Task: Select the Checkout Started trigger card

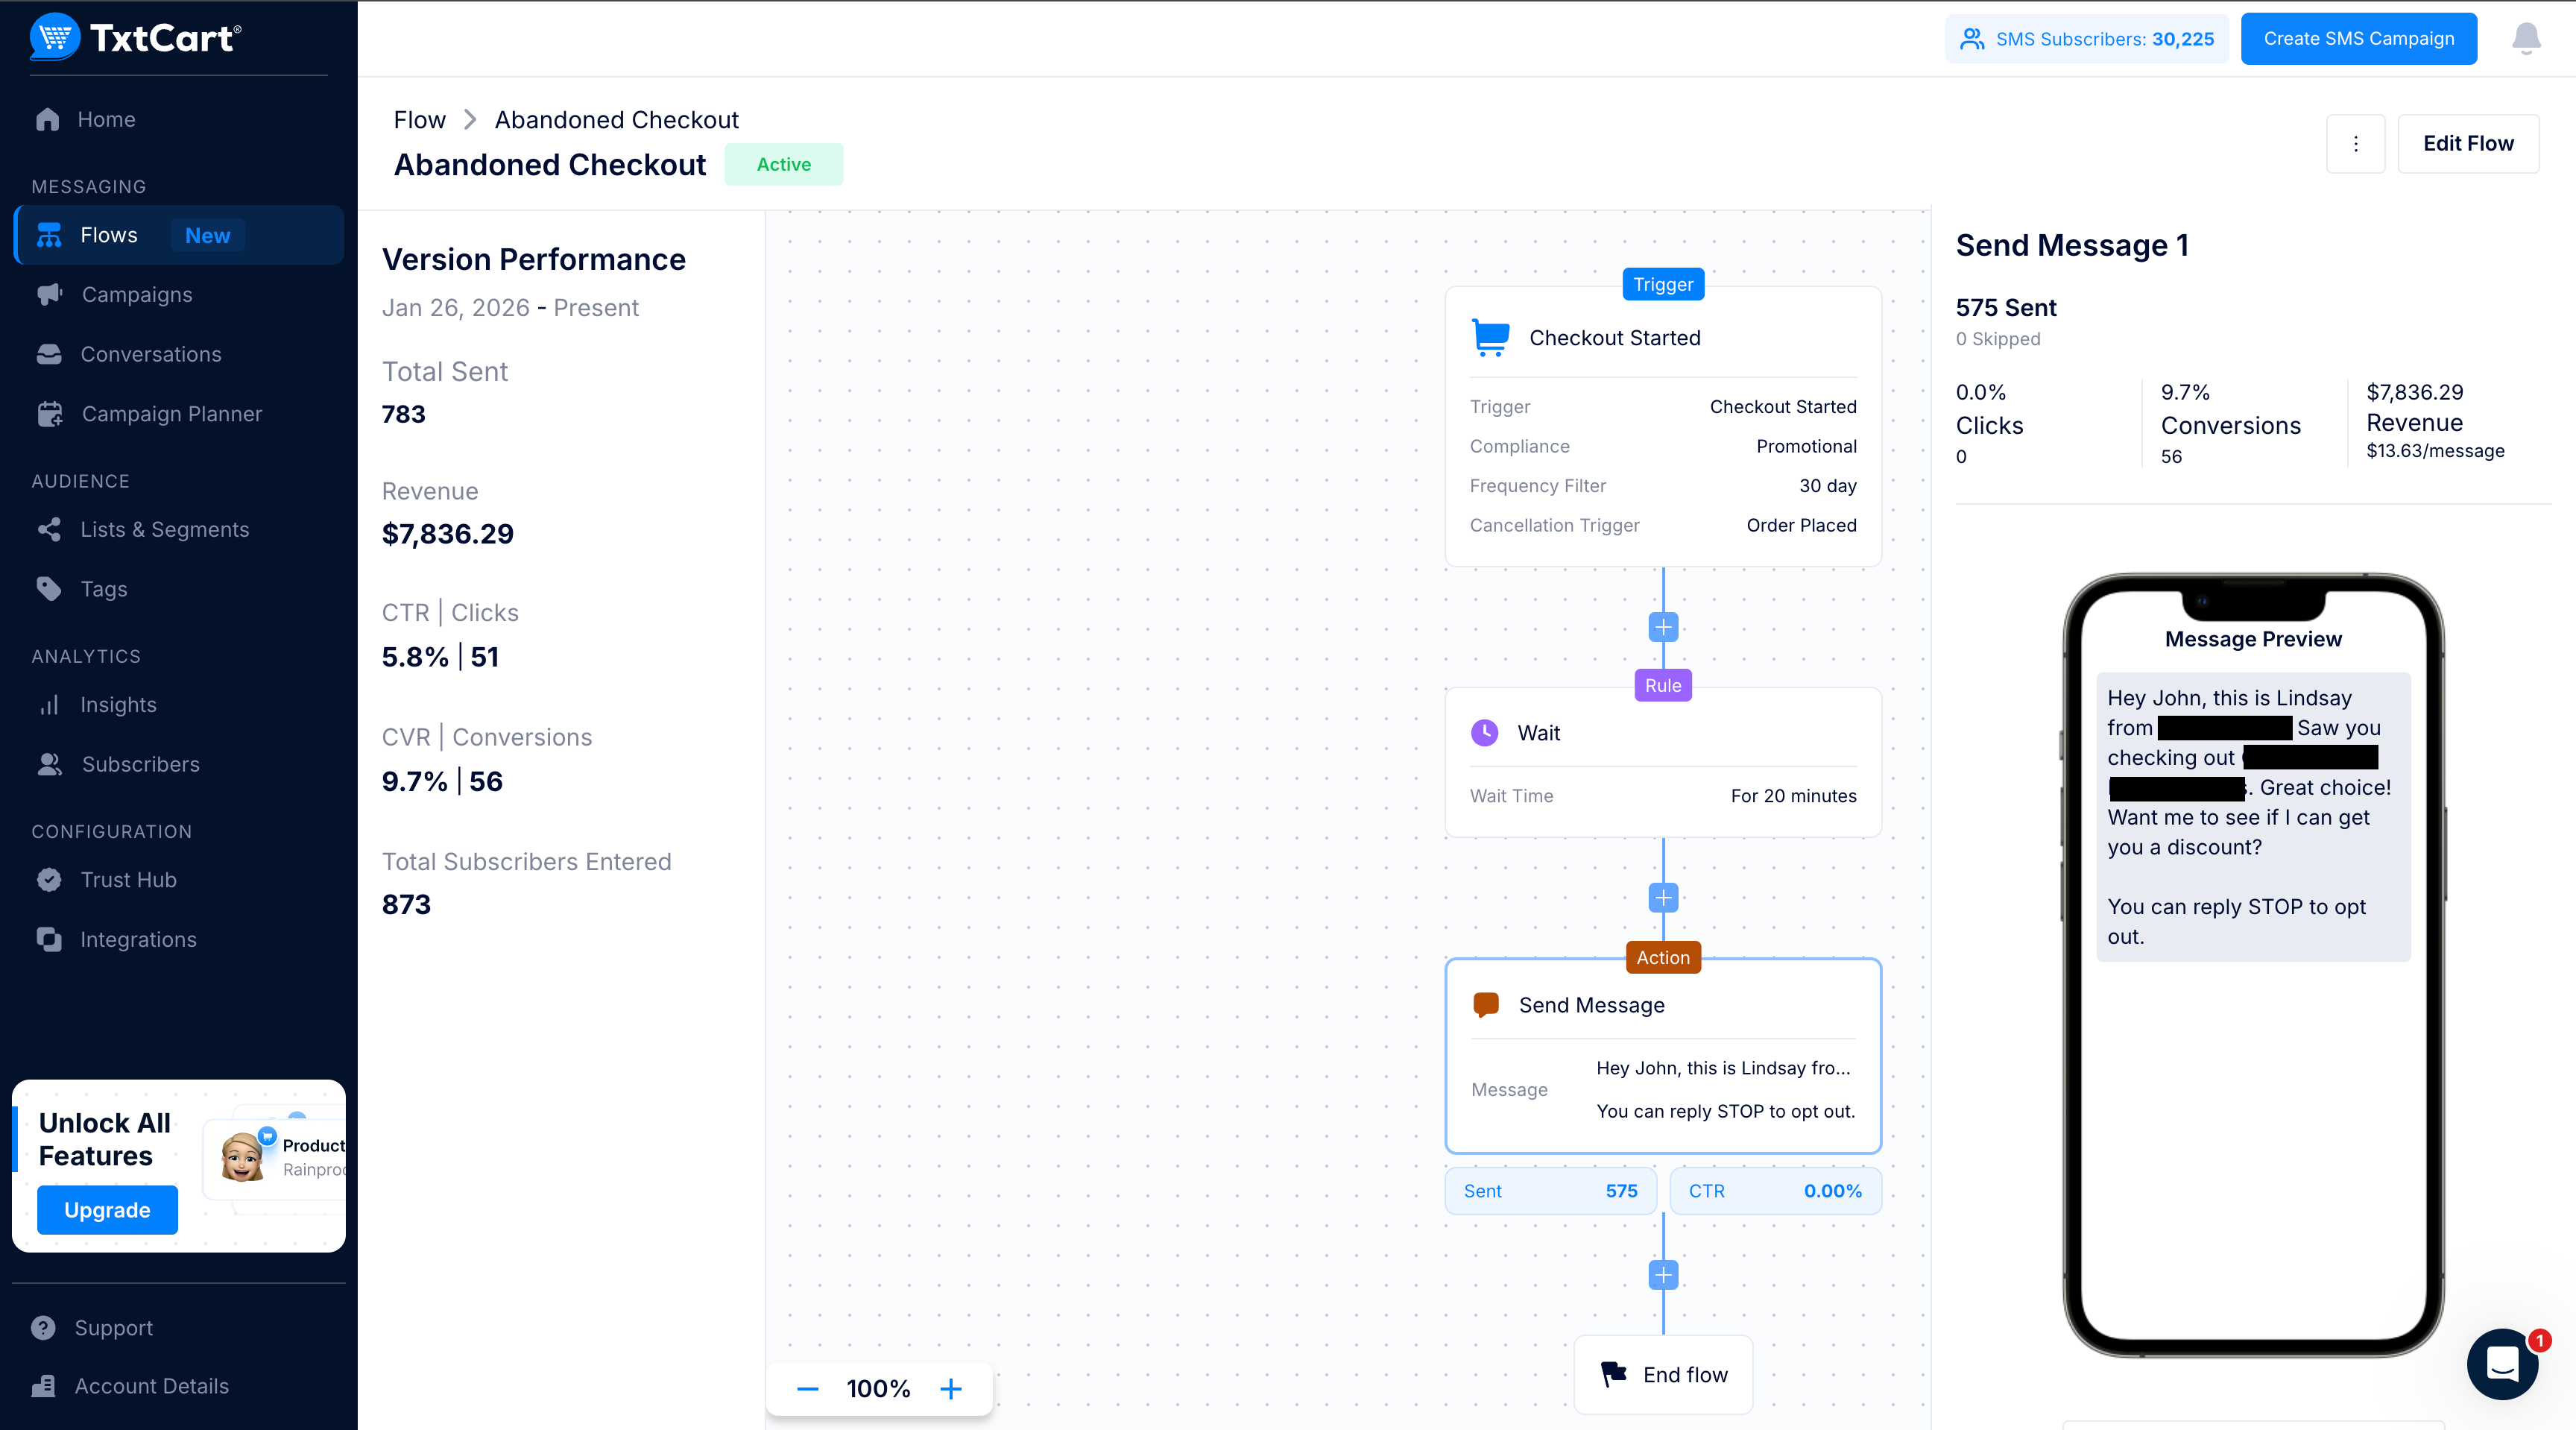Action: [x=1663, y=427]
